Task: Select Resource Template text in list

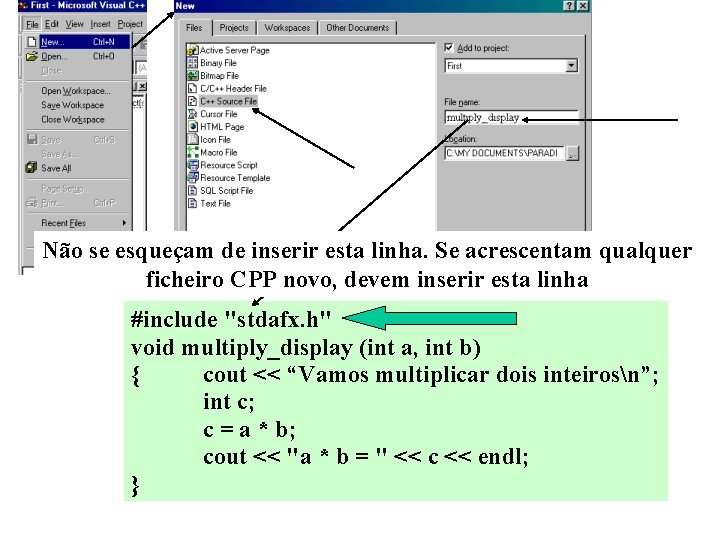Action: (x=235, y=178)
